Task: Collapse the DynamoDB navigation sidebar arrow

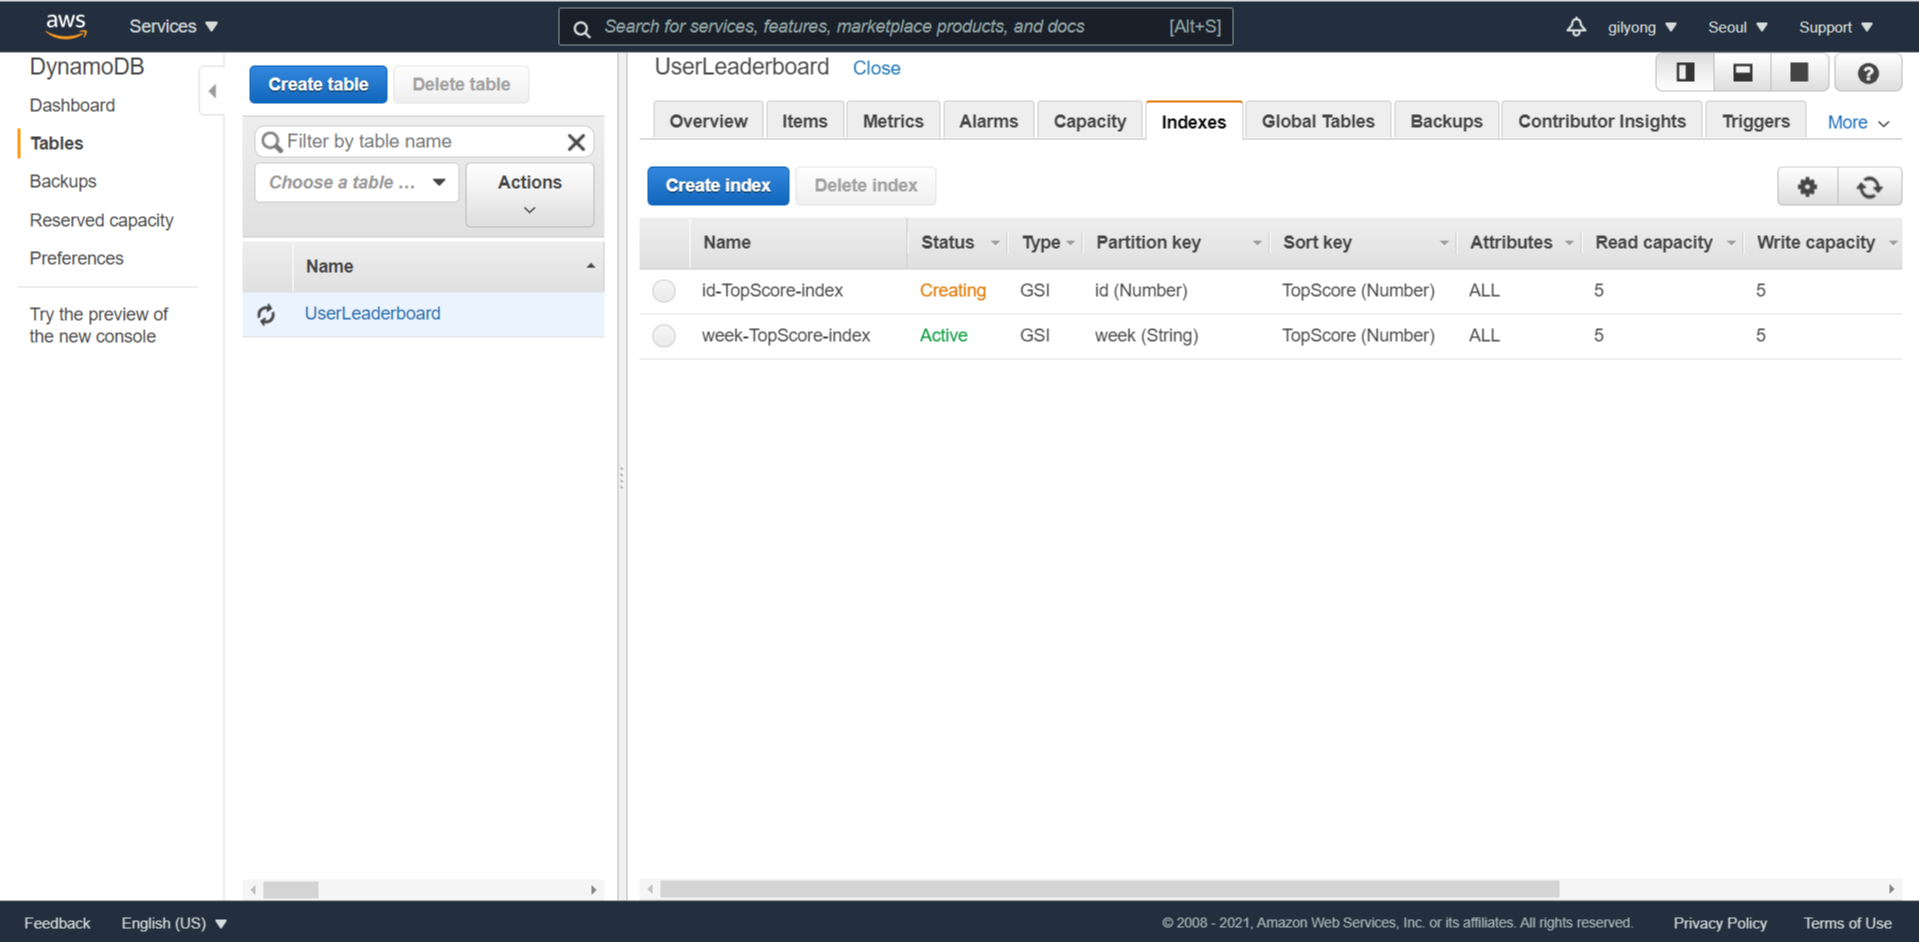Action: tap(212, 91)
